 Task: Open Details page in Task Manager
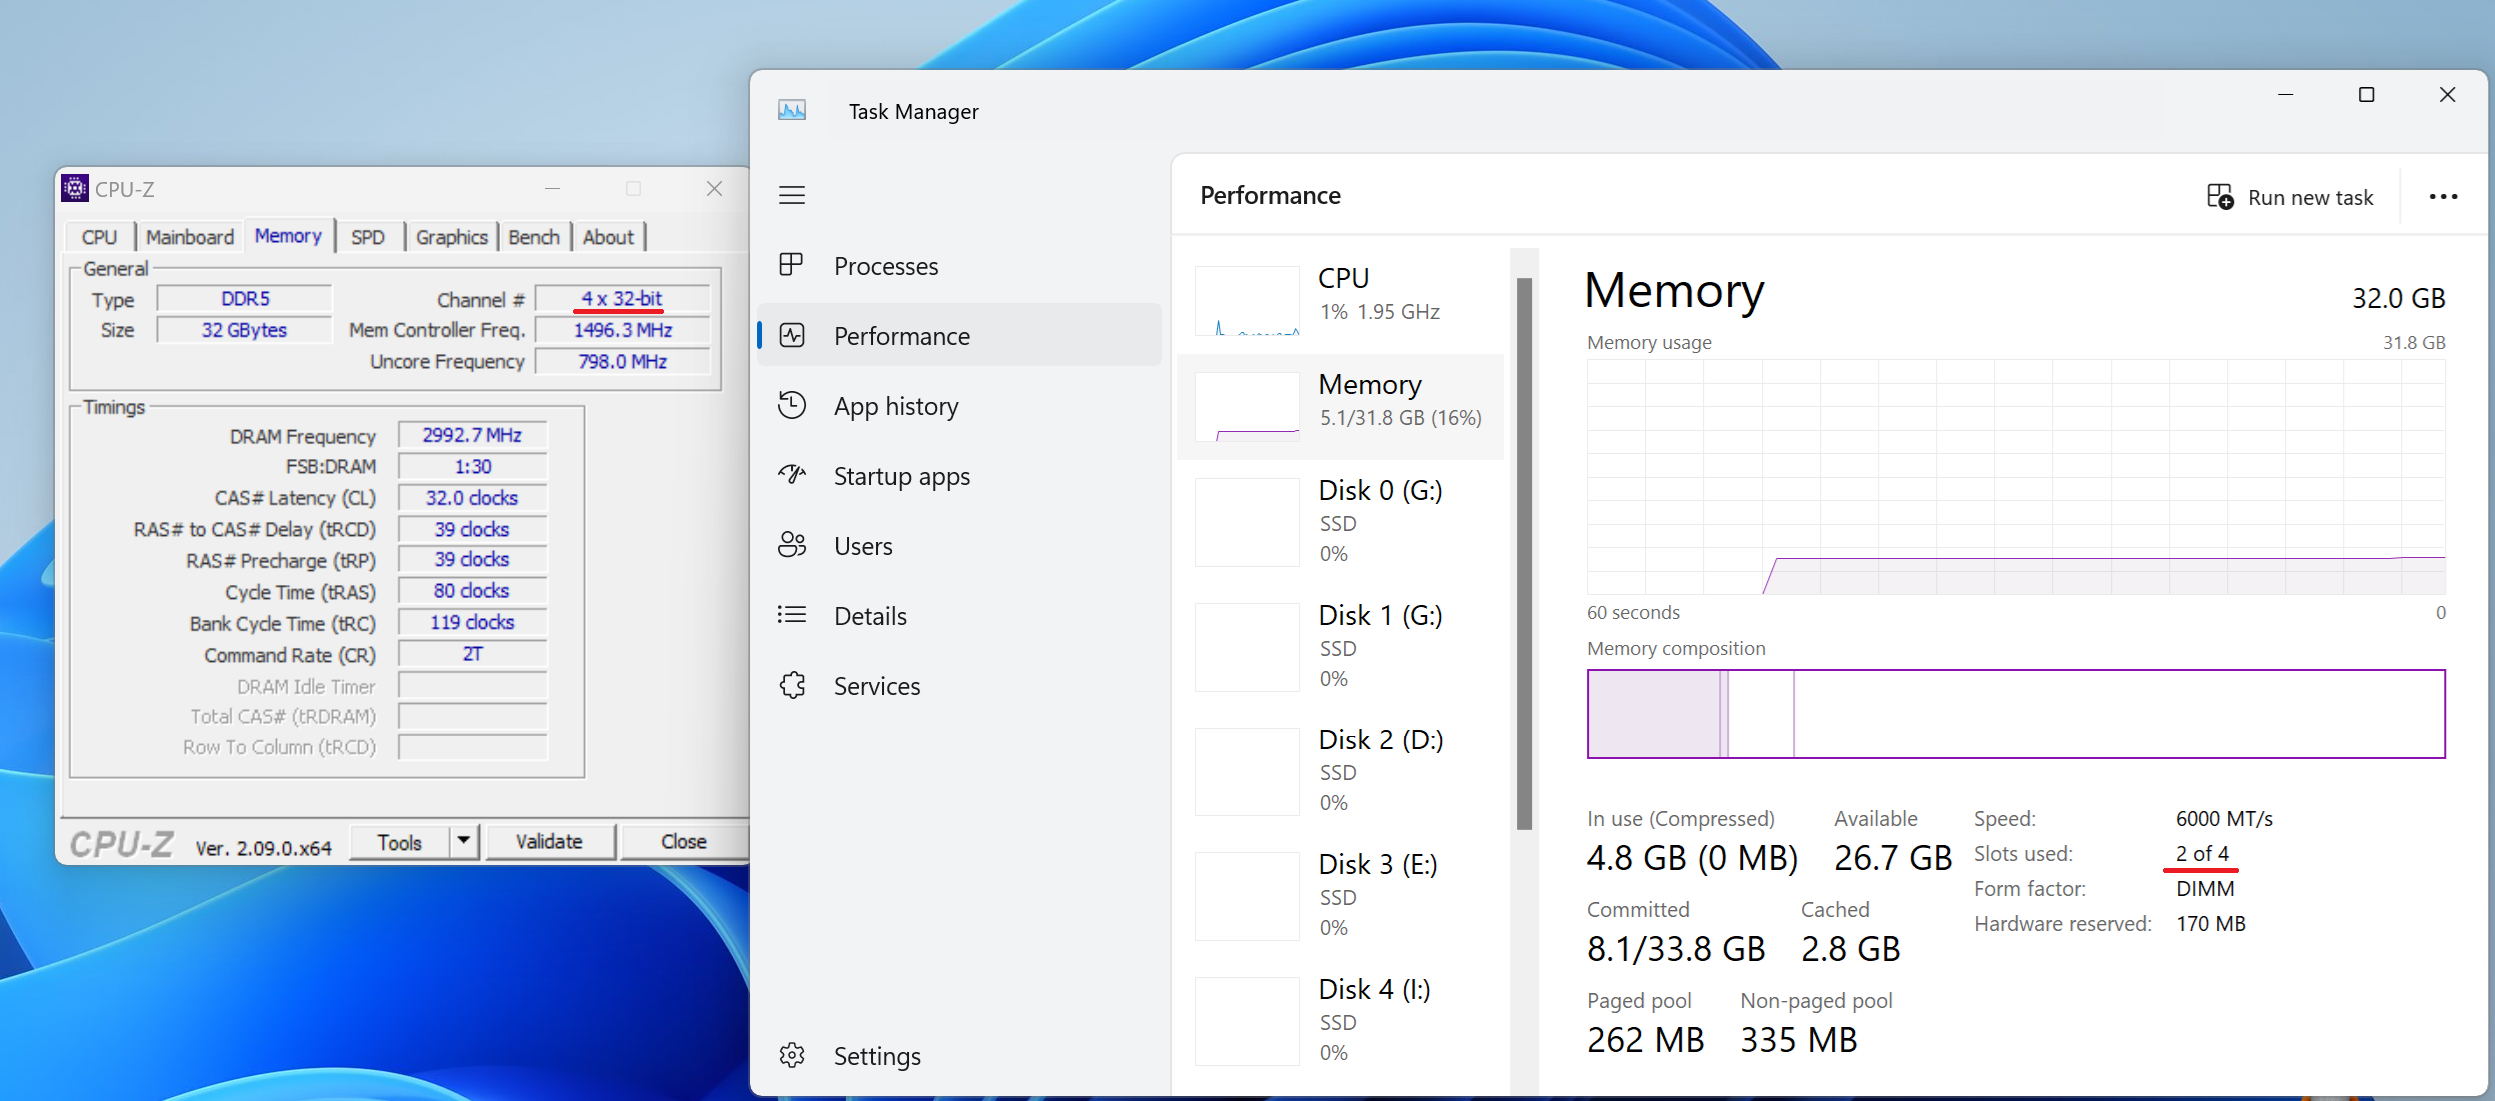[959, 616]
